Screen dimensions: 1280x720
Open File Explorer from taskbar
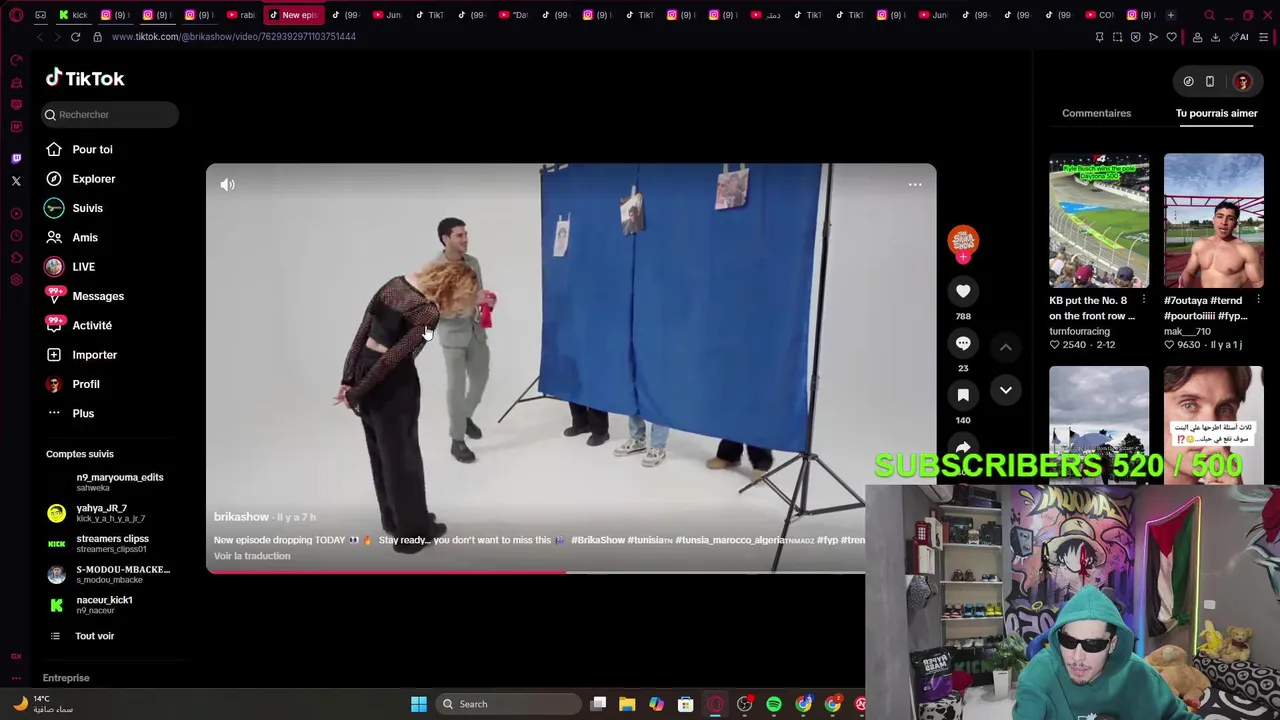627,704
